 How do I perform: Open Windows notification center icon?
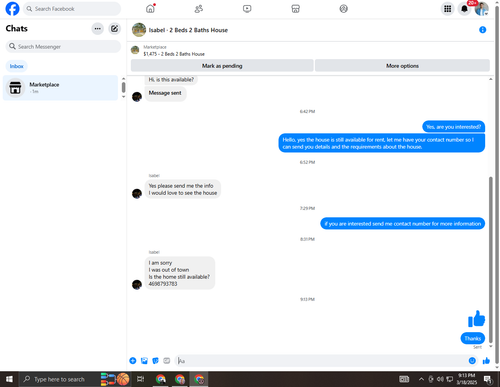pos(488,379)
